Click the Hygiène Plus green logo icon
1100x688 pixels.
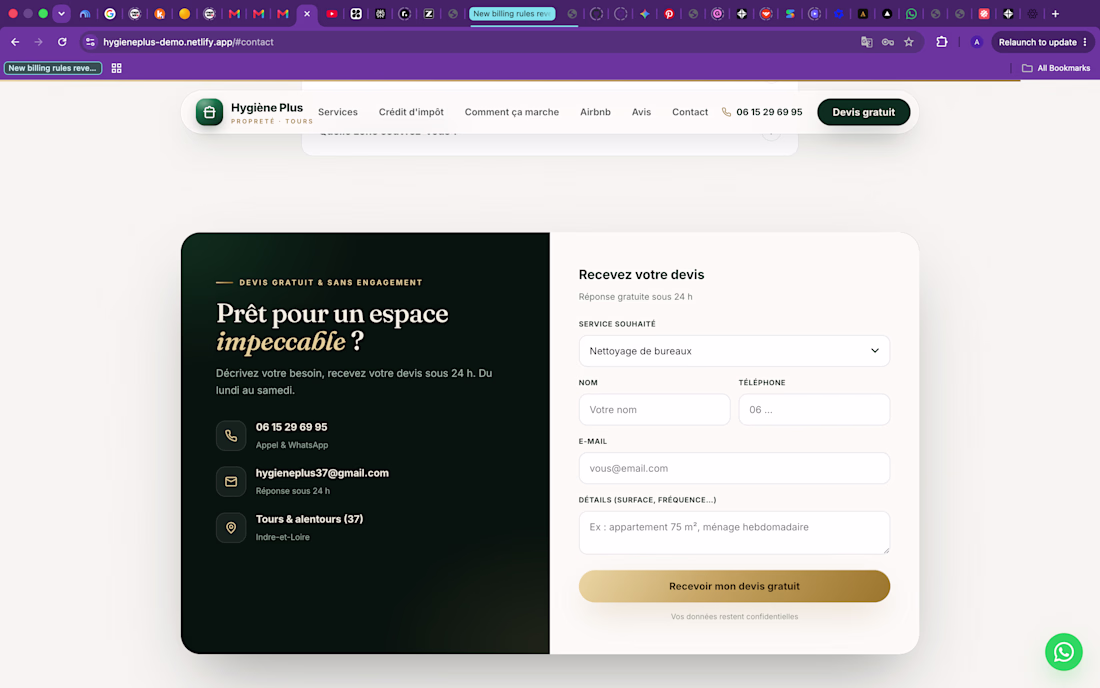pyautogui.click(x=209, y=112)
